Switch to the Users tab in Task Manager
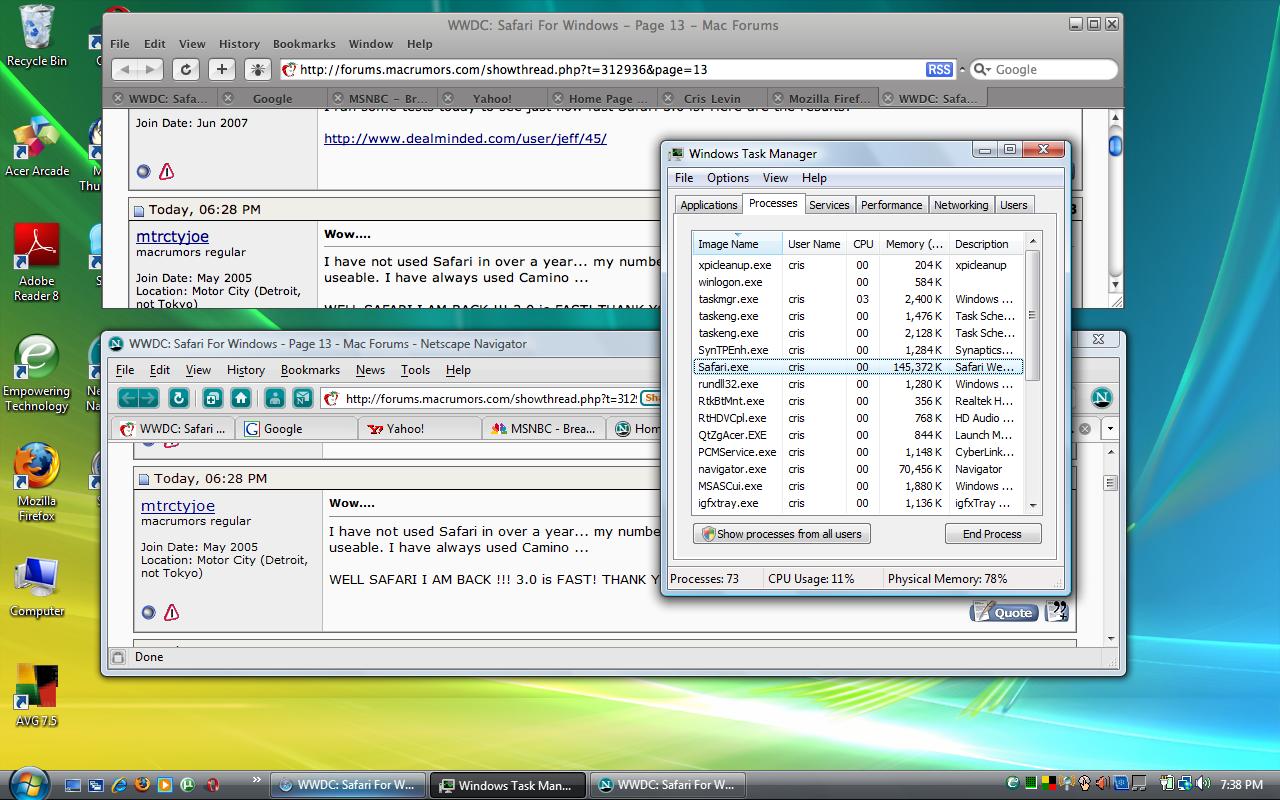The height and width of the screenshot is (800, 1280). tap(1013, 205)
